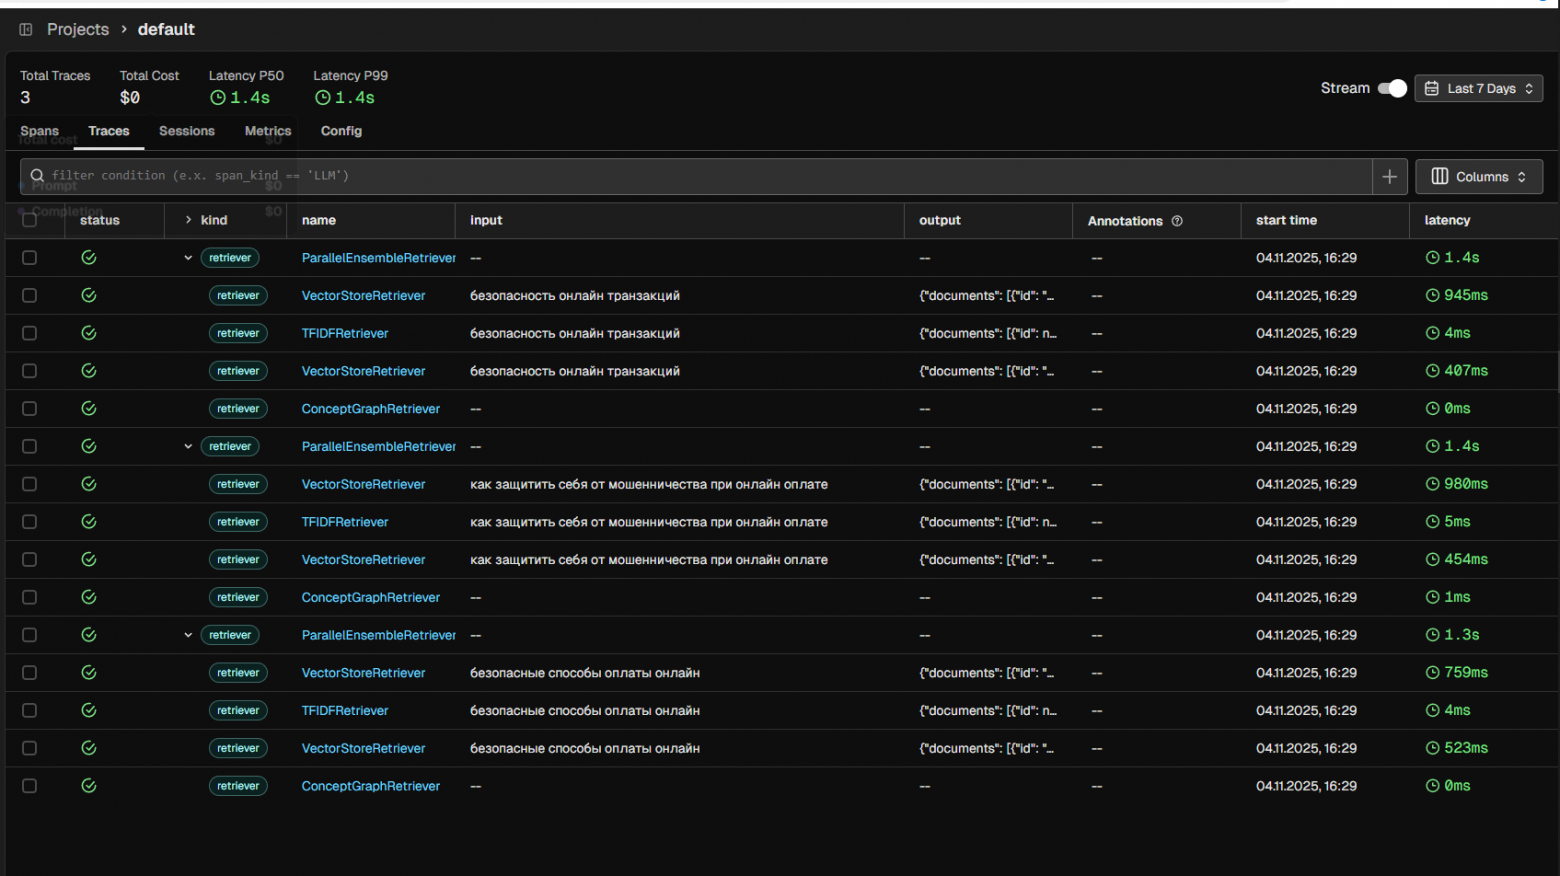Open the Metrics tab

point(268,131)
